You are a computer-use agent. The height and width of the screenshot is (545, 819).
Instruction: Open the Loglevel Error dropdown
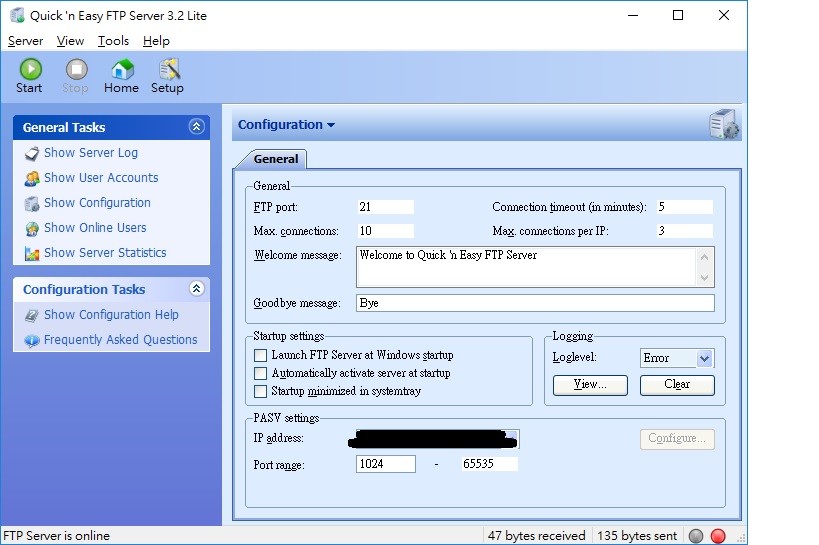[x=704, y=358]
